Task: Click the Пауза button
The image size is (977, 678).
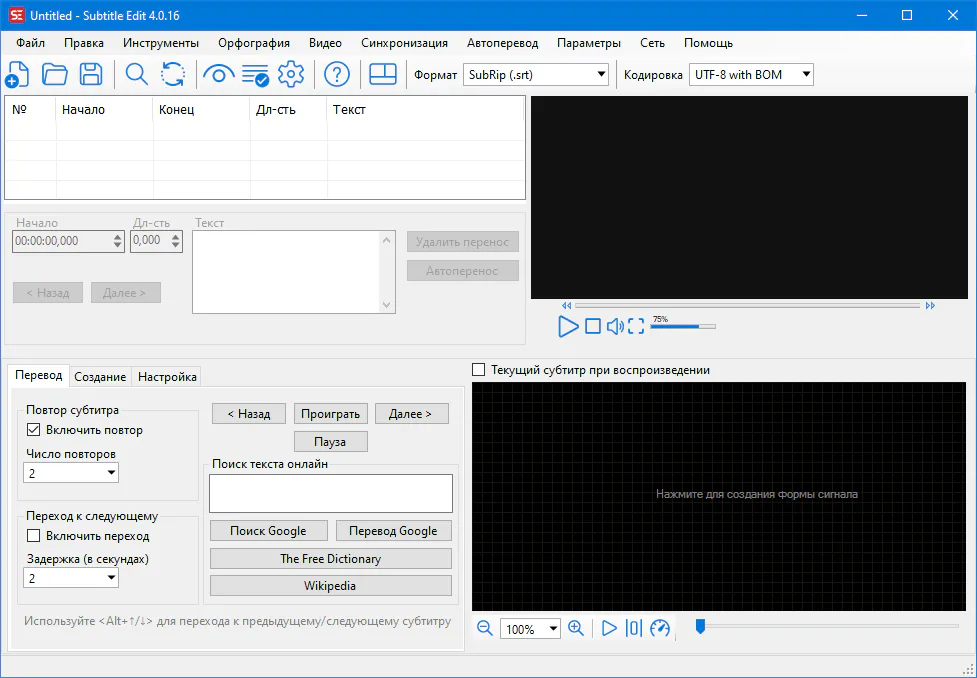Action: pyautogui.click(x=331, y=442)
